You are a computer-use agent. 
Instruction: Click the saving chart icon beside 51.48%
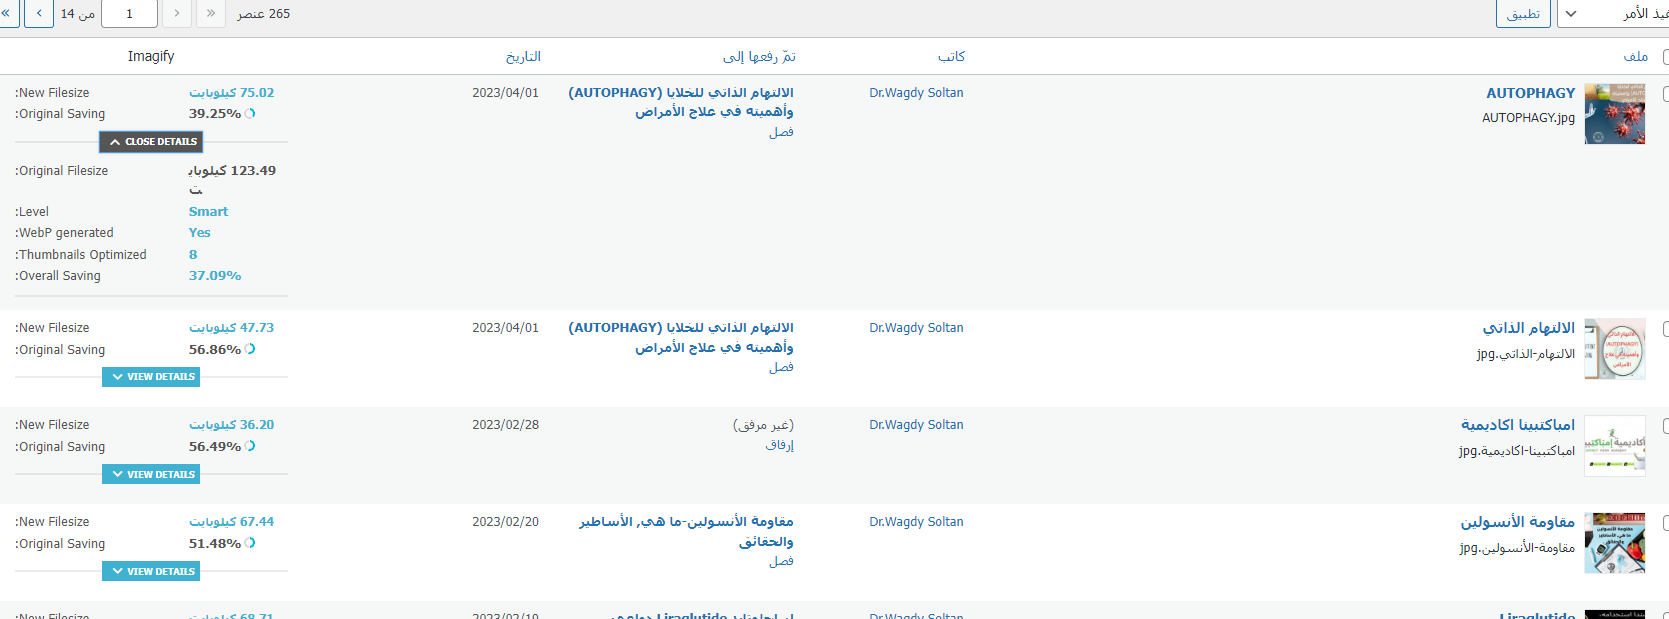[x=250, y=543]
